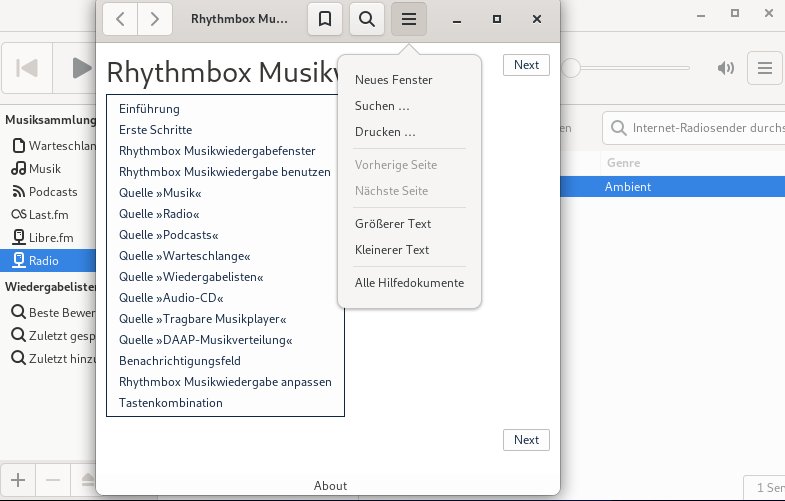Screen dimensions: 785x501
Task: Sort radio list by Genre column
Action: click(x=693, y=163)
